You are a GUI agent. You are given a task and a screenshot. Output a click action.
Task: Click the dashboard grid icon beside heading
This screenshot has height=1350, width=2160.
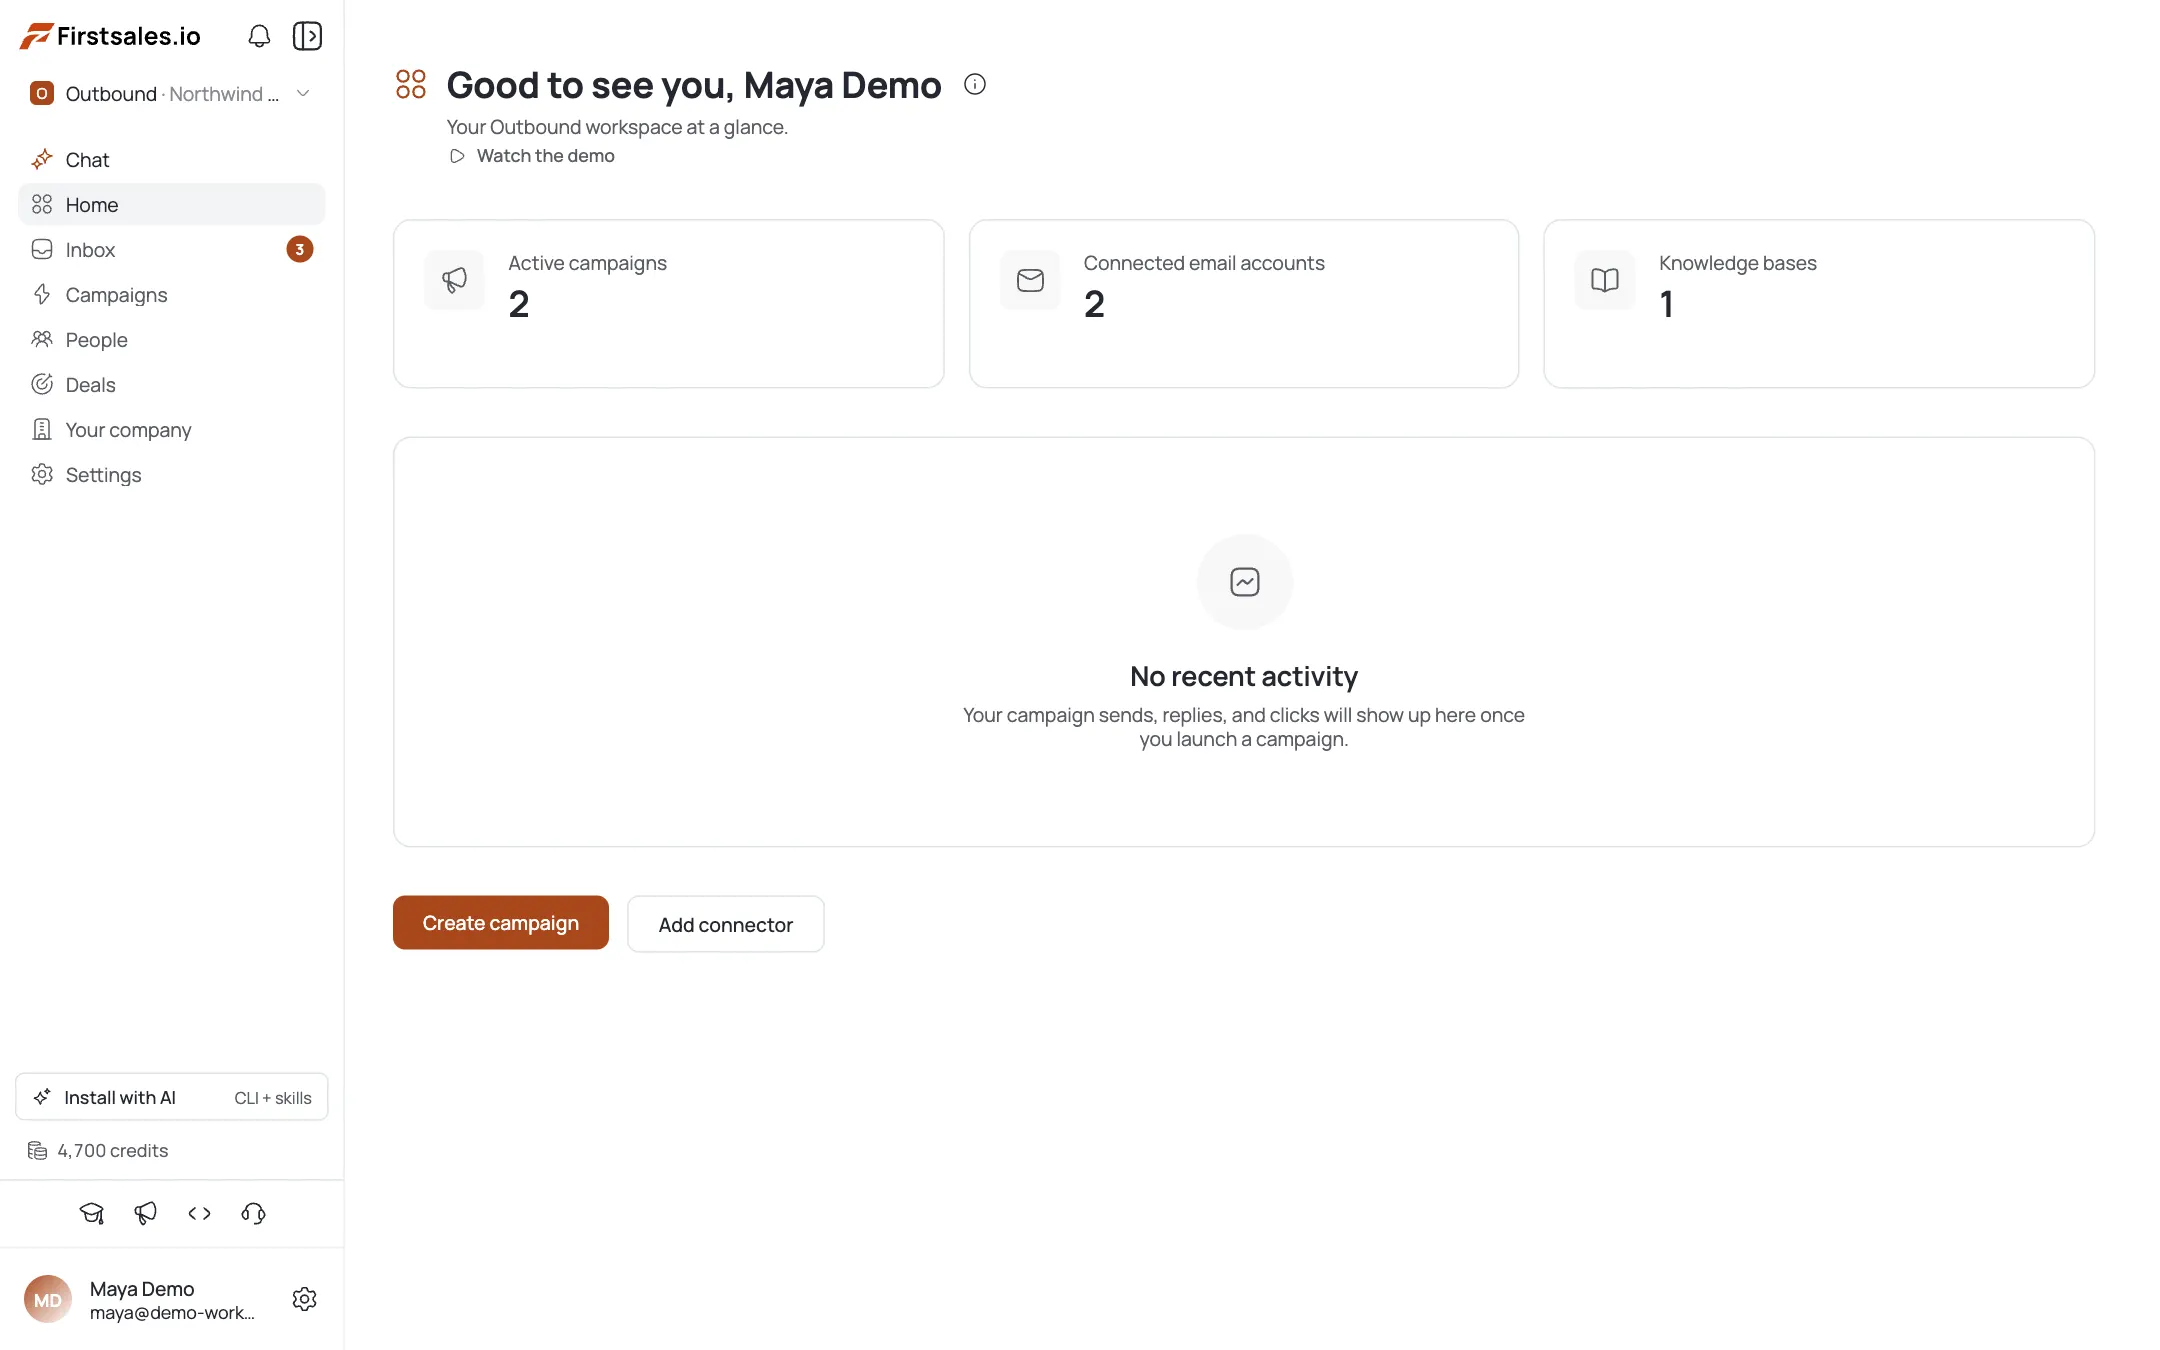point(411,85)
